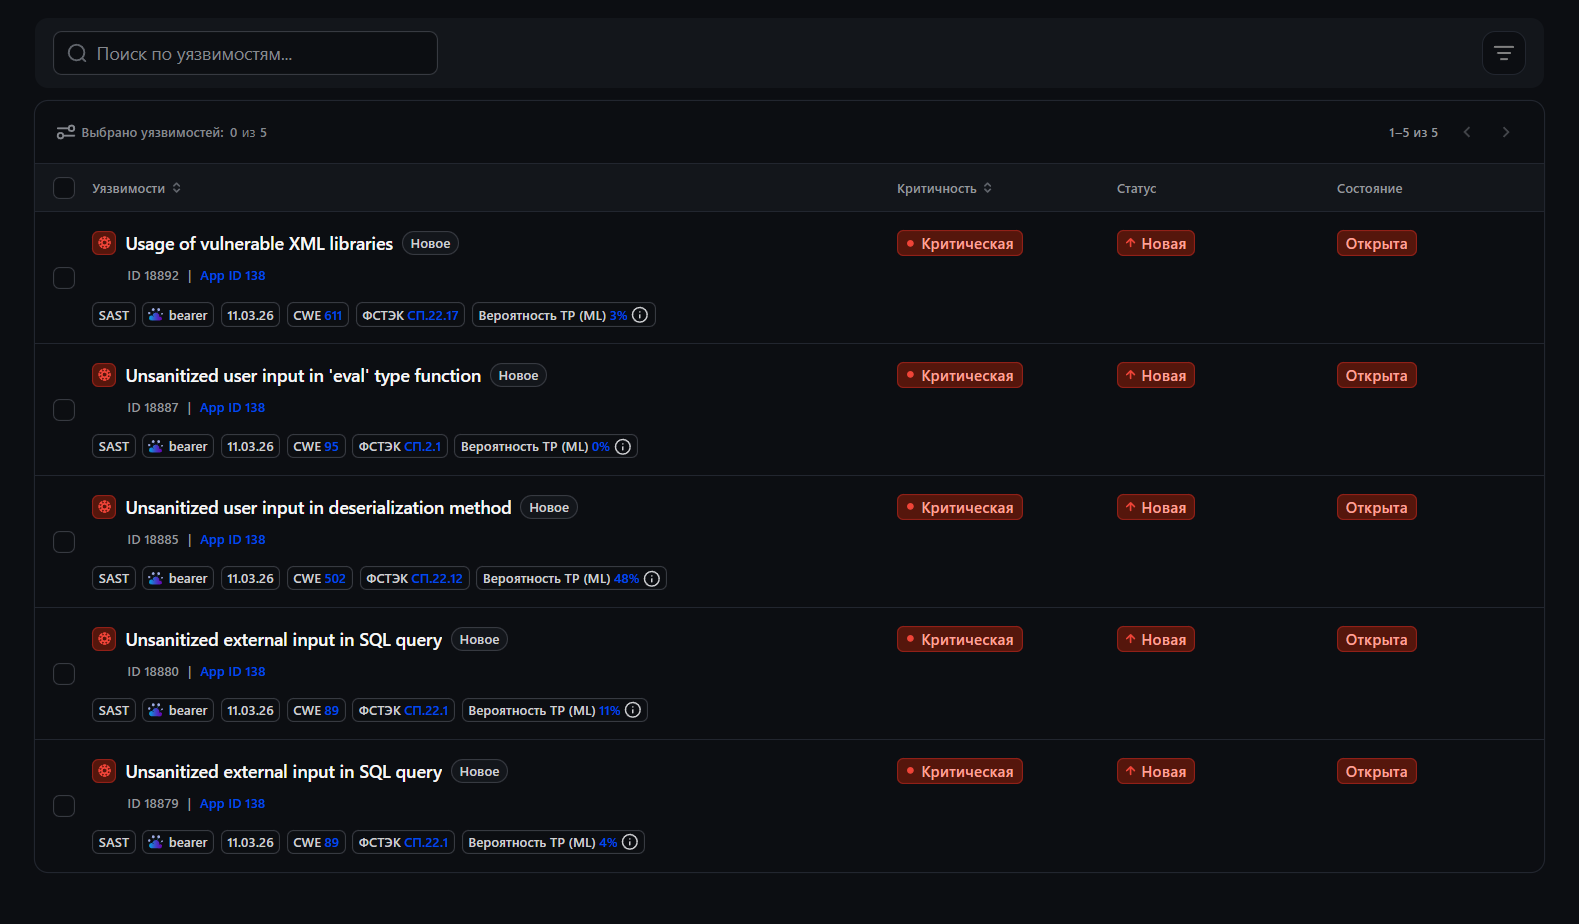Open ML probability info icon beside 11%
1579x924 pixels.
[633, 711]
